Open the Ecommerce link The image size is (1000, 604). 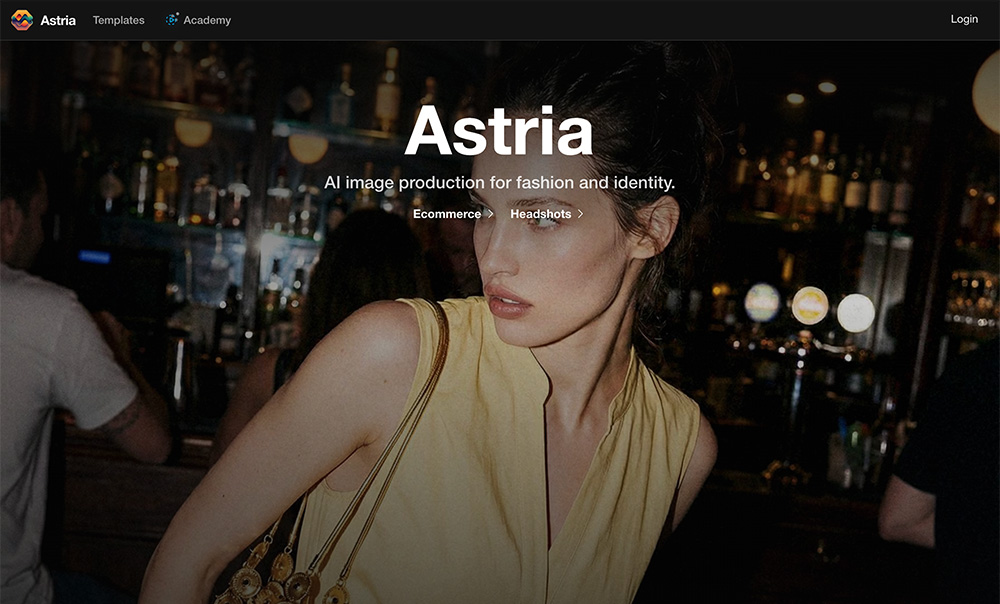tap(447, 214)
